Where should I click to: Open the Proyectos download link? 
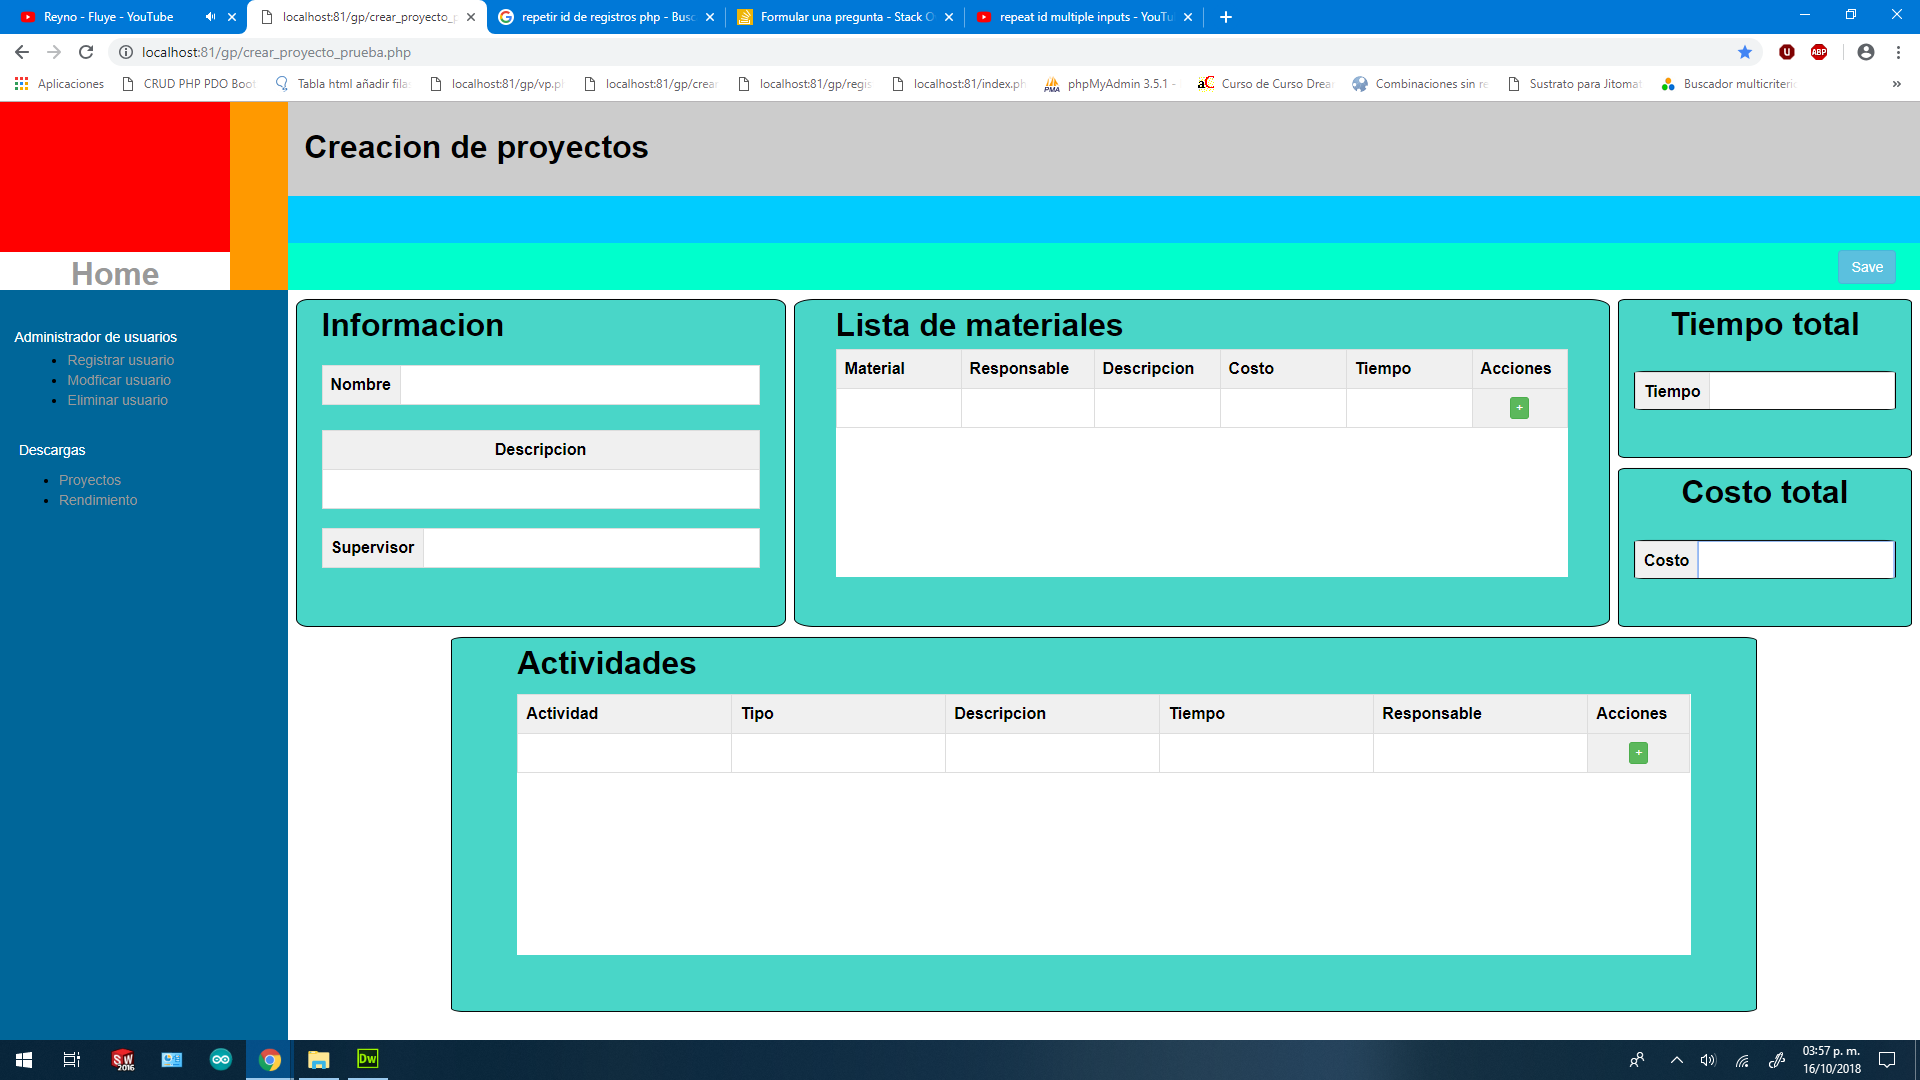[90, 480]
